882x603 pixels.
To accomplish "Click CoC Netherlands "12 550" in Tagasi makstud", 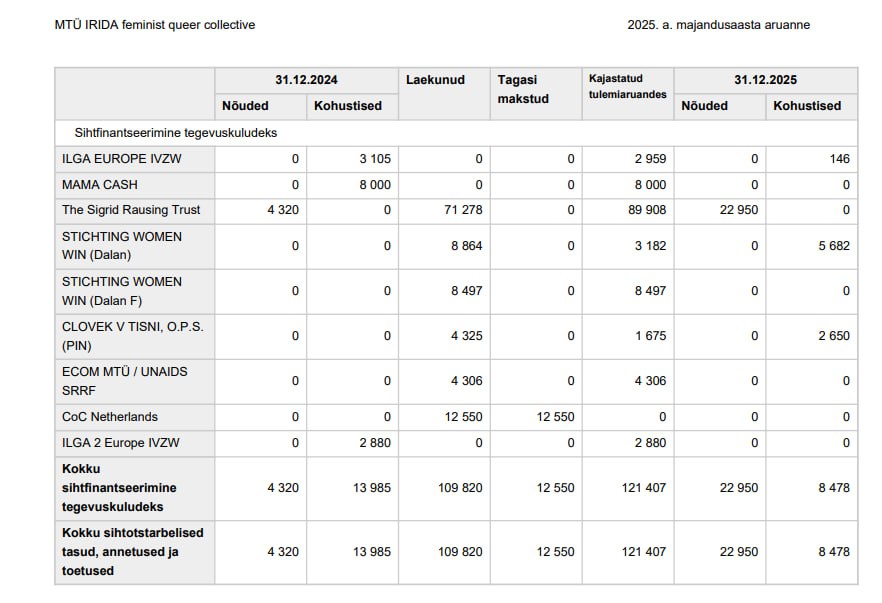I will pyautogui.click(x=555, y=417).
